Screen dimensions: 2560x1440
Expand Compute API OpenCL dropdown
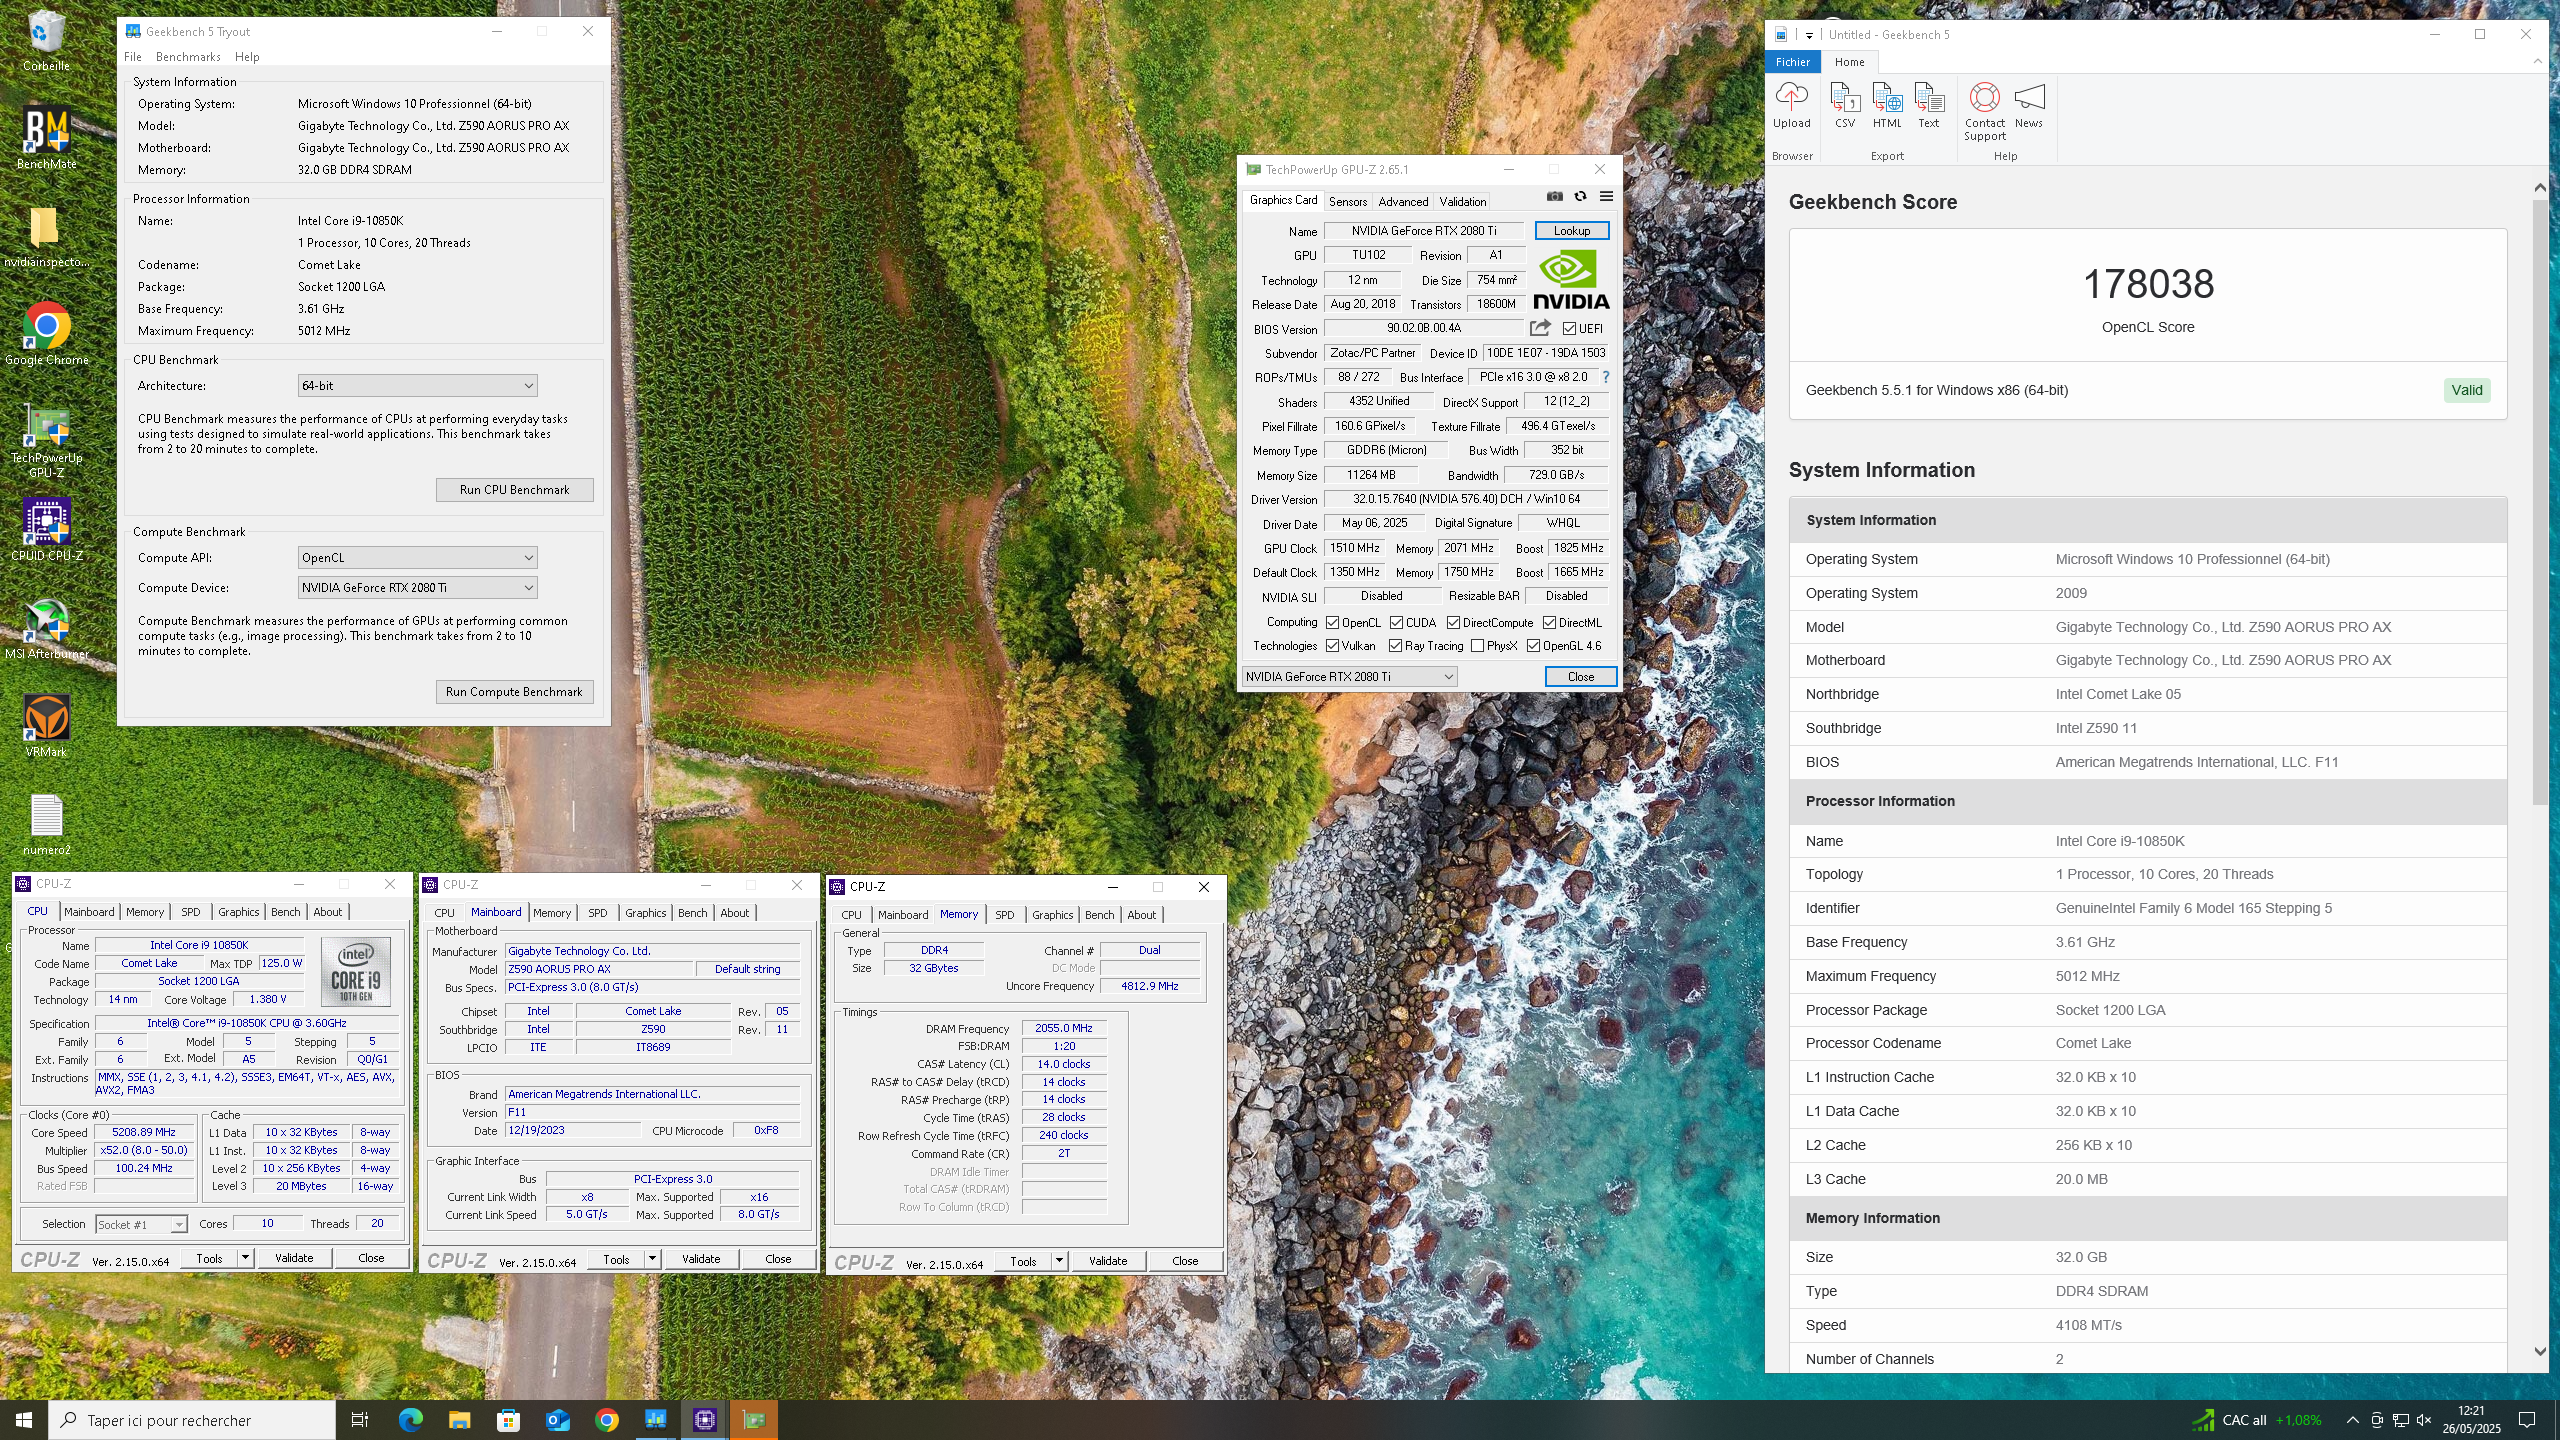tap(417, 558)
